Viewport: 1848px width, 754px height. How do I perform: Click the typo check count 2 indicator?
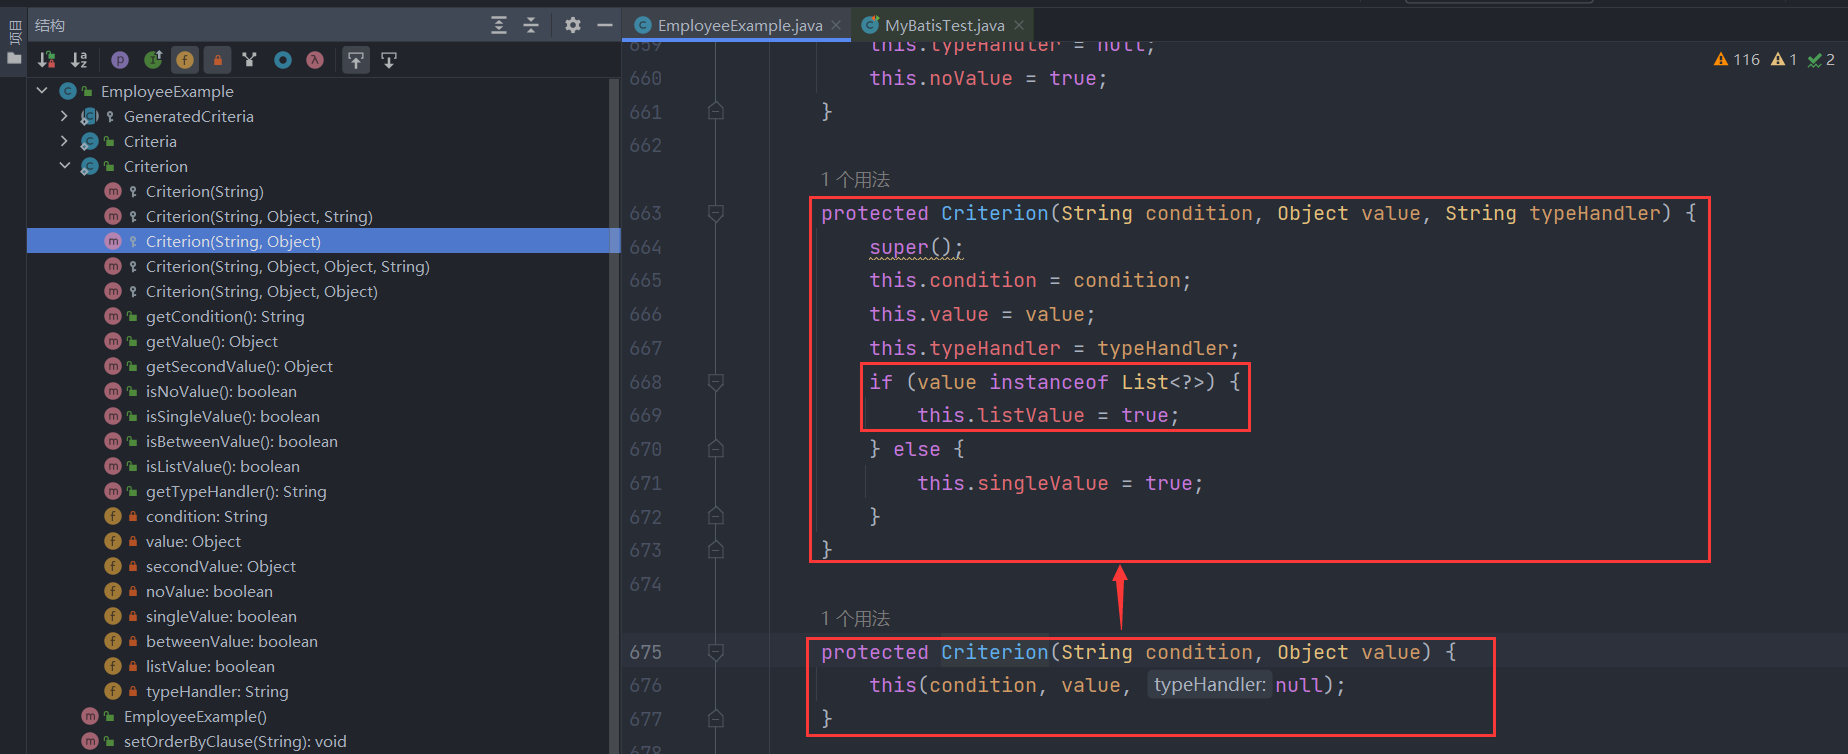click(1821, 60)
